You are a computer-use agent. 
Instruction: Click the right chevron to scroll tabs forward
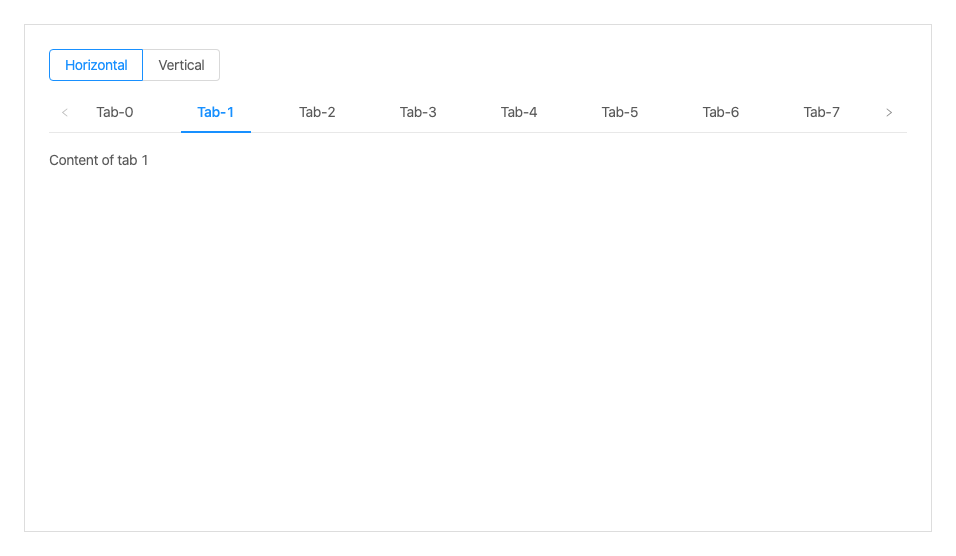tap(889, 112)
